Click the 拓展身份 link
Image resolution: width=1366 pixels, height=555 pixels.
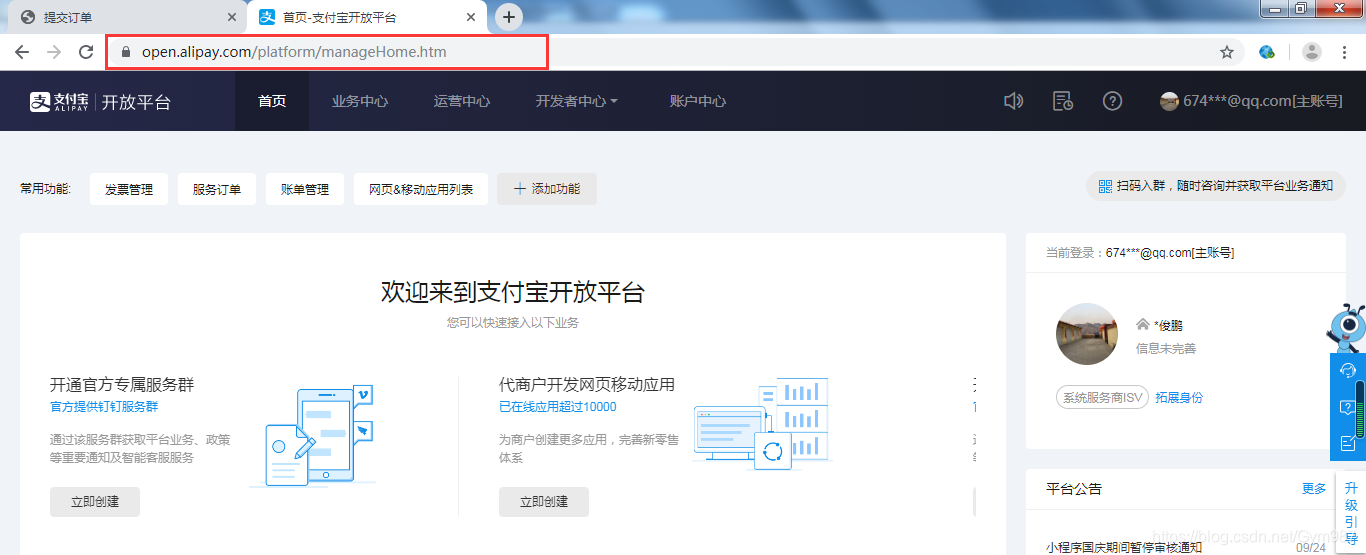pos(1179,397)
